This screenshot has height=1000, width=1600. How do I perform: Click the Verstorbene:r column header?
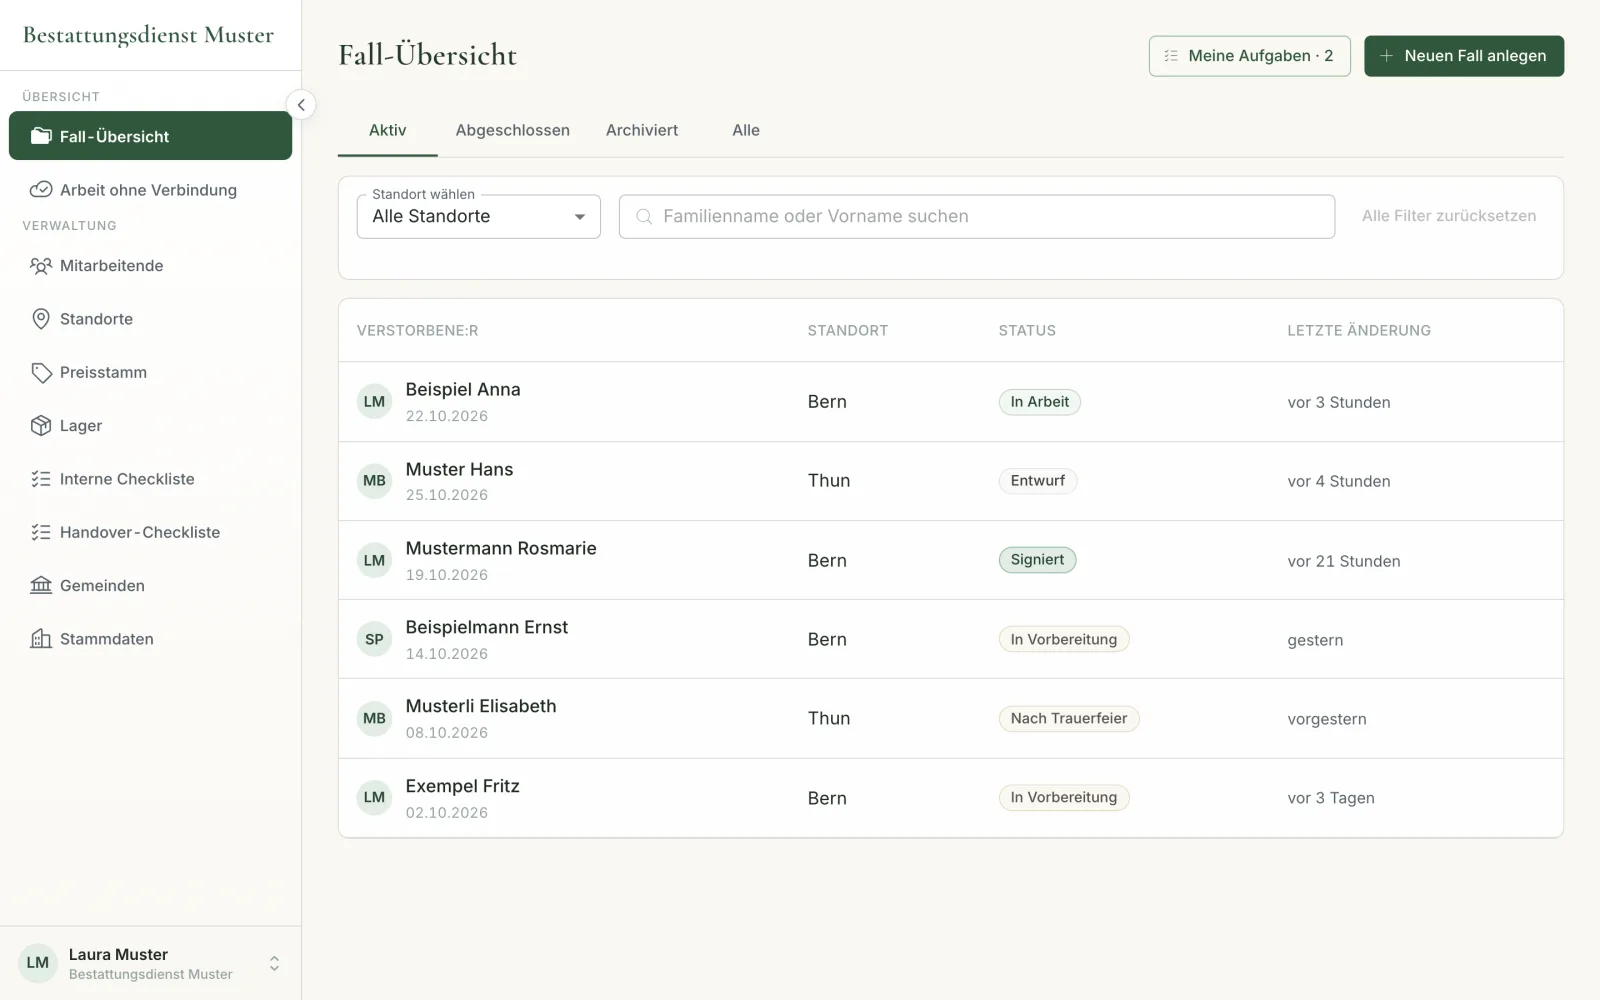pos(418,331)
